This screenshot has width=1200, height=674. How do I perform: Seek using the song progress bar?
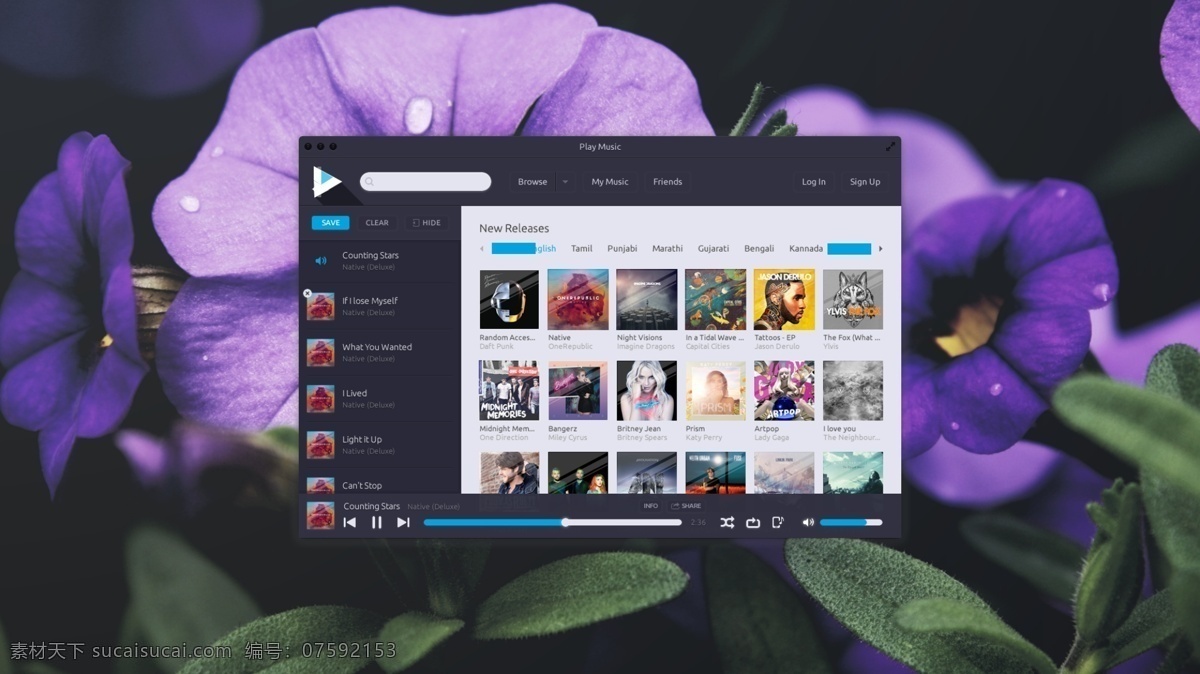(x=553, y=522)
